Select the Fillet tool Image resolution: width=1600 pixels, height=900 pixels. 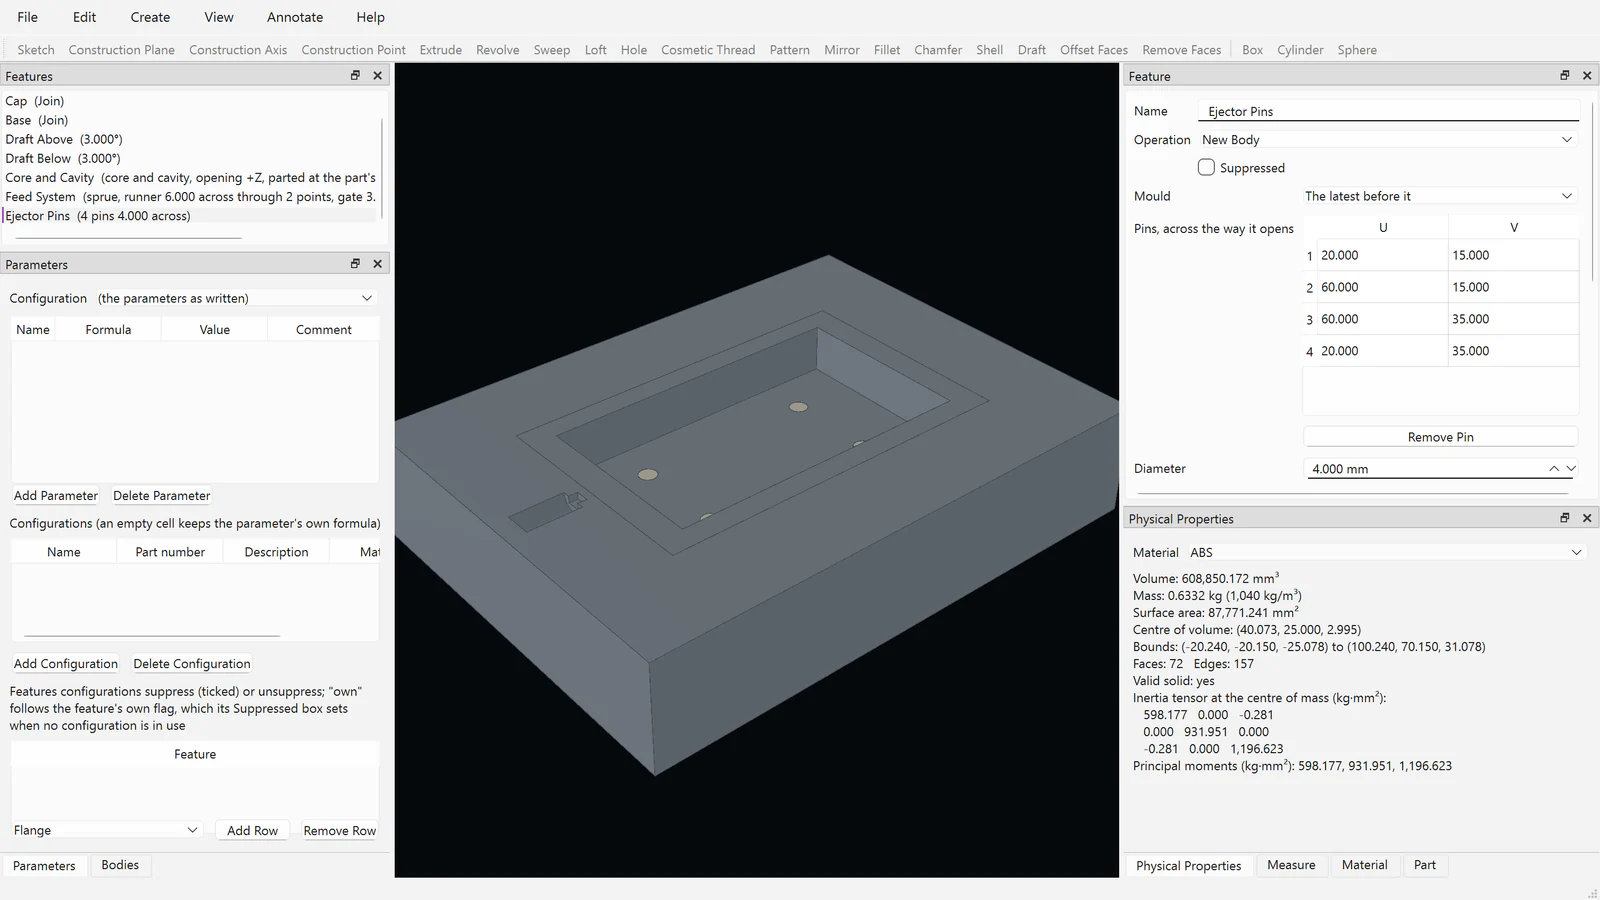[x=887, y=50]
